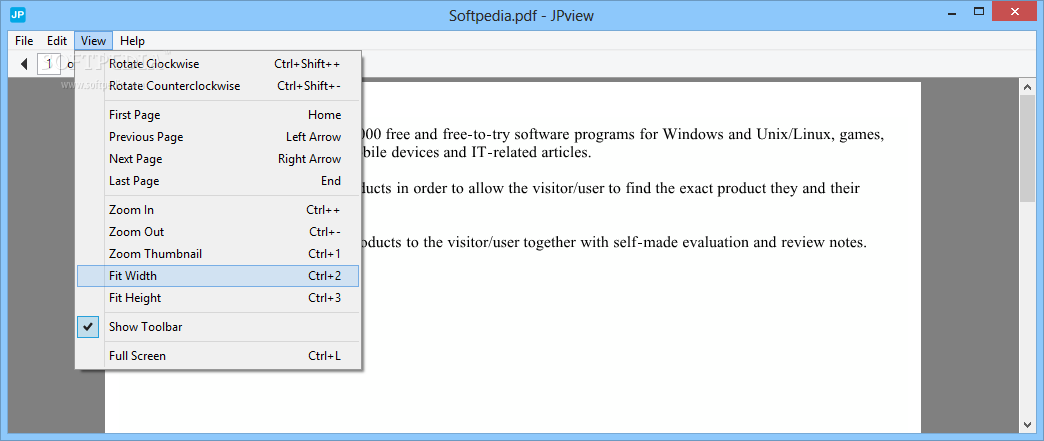Close the View menu from menu bar

tap(93, 41)
